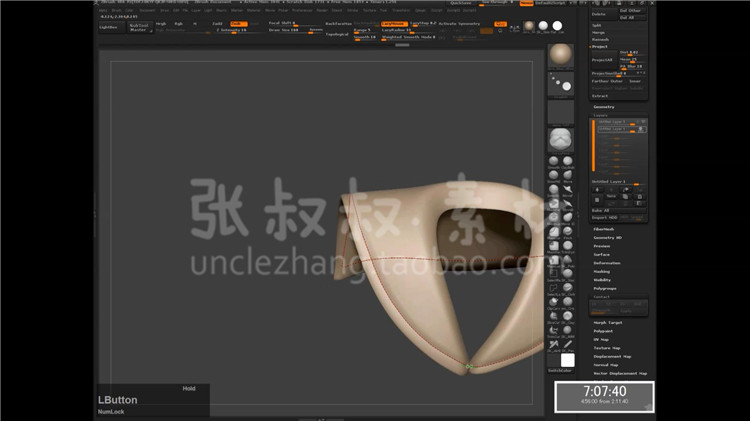The width and height of the screenshot is (750, 421).
Task: Expand the Geometry subpalette
Action: pyautogui.click(x=604, y=107)
